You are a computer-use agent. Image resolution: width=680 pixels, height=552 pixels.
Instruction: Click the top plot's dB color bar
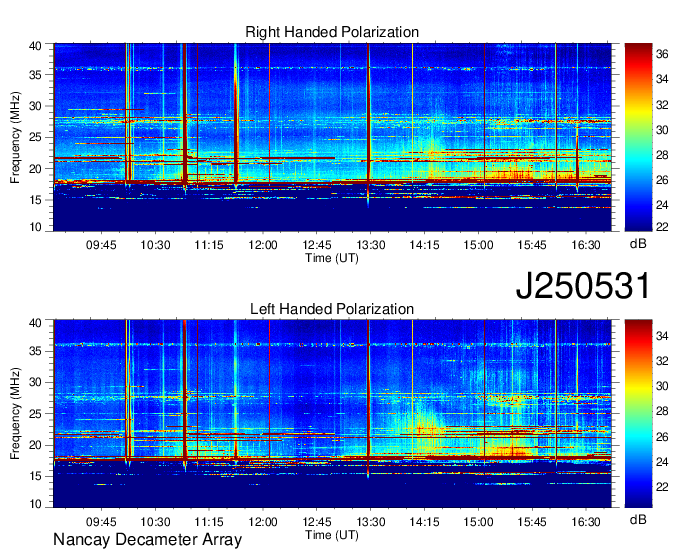638,137
